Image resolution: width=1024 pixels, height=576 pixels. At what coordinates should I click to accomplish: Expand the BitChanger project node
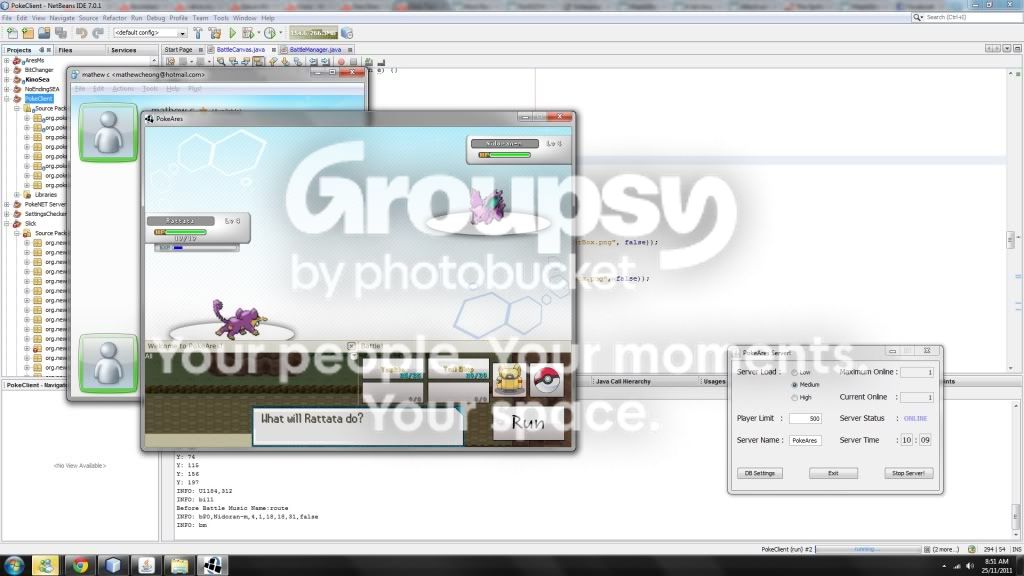tap(7, 70)
